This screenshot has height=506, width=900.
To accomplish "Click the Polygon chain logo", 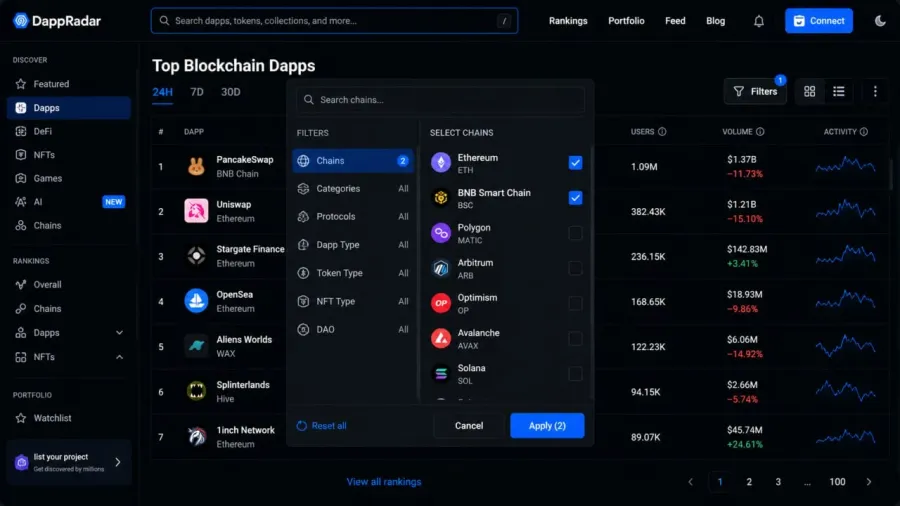I will tap(441, 233).
